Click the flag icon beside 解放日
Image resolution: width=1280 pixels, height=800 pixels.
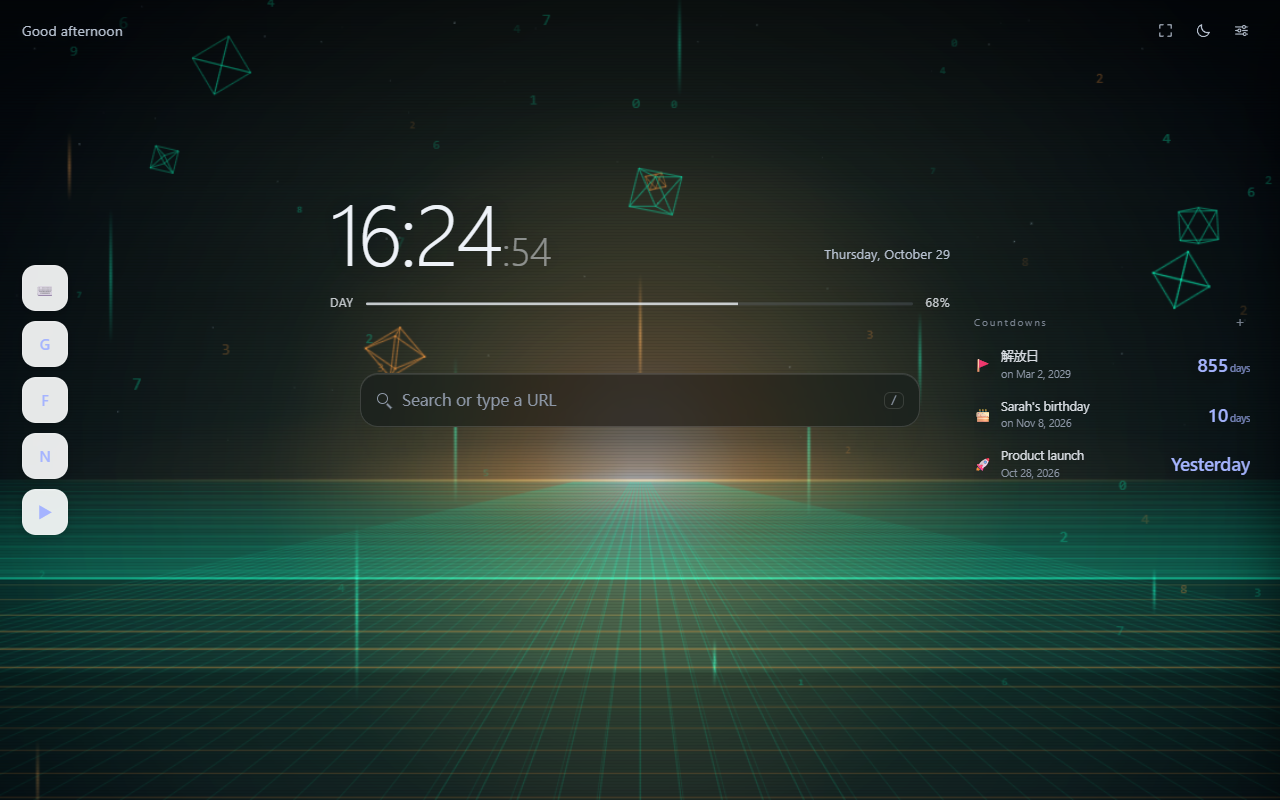[x=983, y=365]
